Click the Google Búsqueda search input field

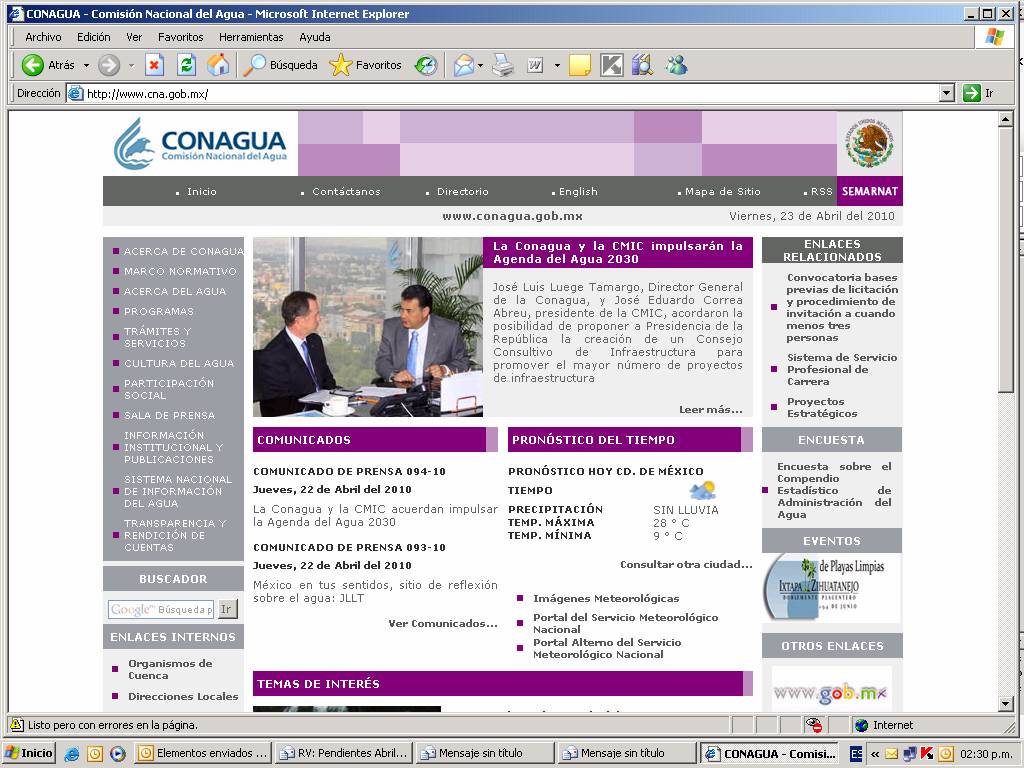coord(161,609)
